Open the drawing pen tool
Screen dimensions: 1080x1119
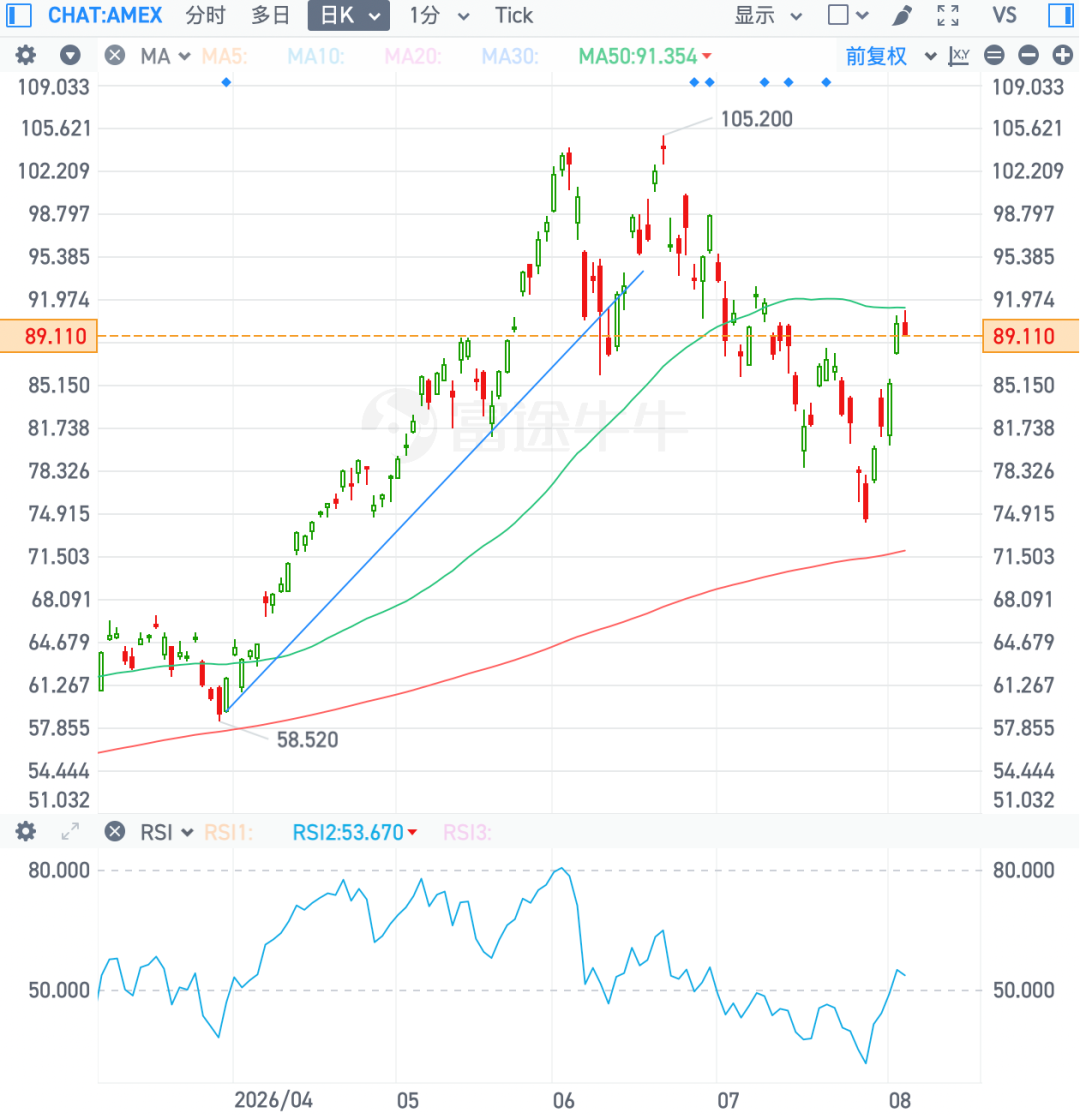902,15
